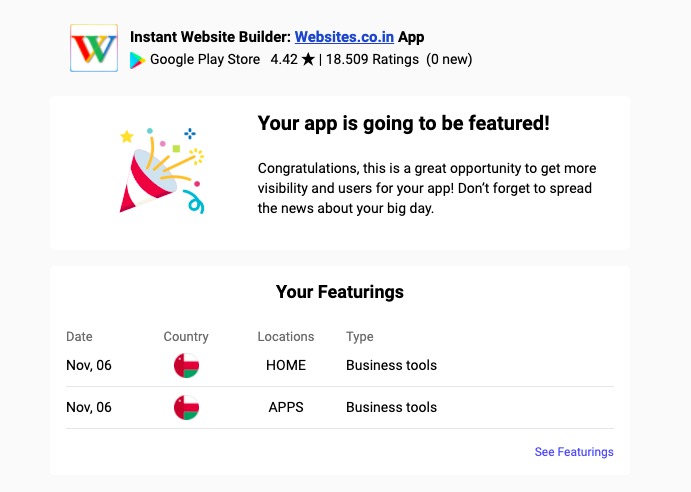
Task: Click the "Google Play Store" label
Action: point(205,60)
